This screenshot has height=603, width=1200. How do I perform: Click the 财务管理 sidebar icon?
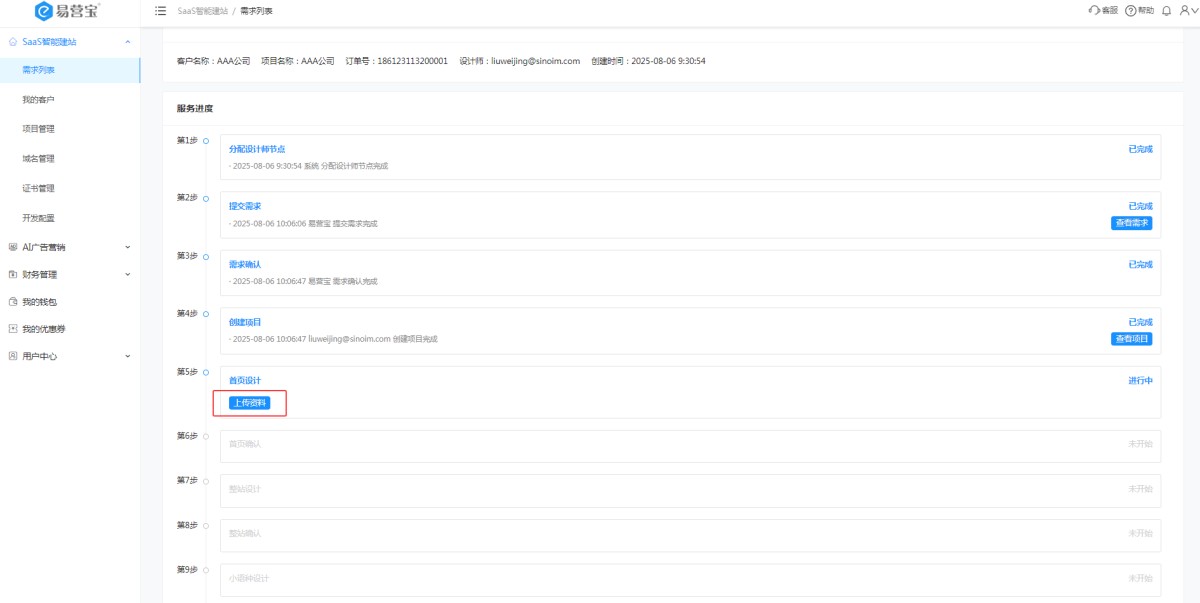pos(12,274)
